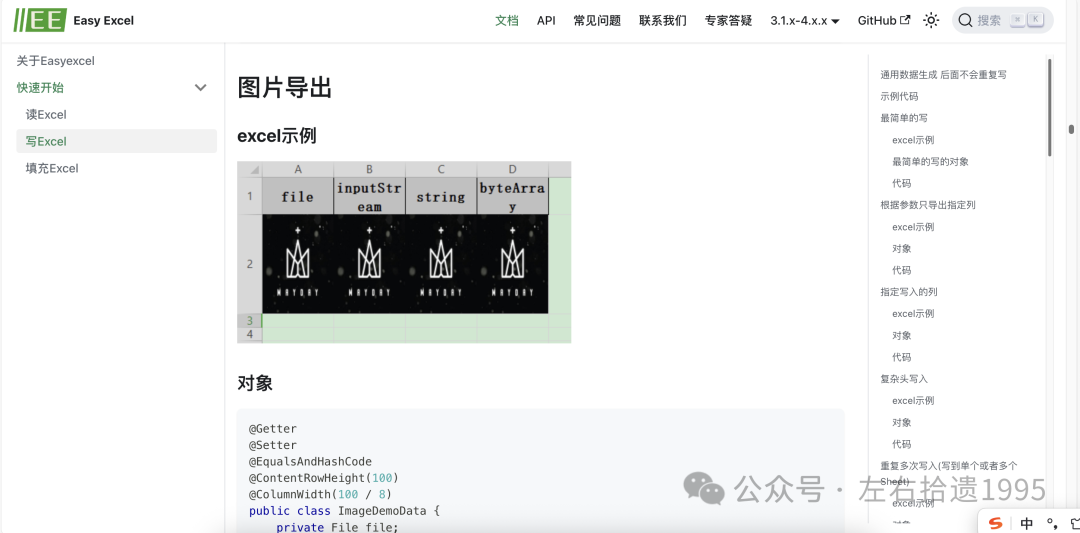Click the search magnifier icon
The image size is (1080, 533).
tap(965, 20)
